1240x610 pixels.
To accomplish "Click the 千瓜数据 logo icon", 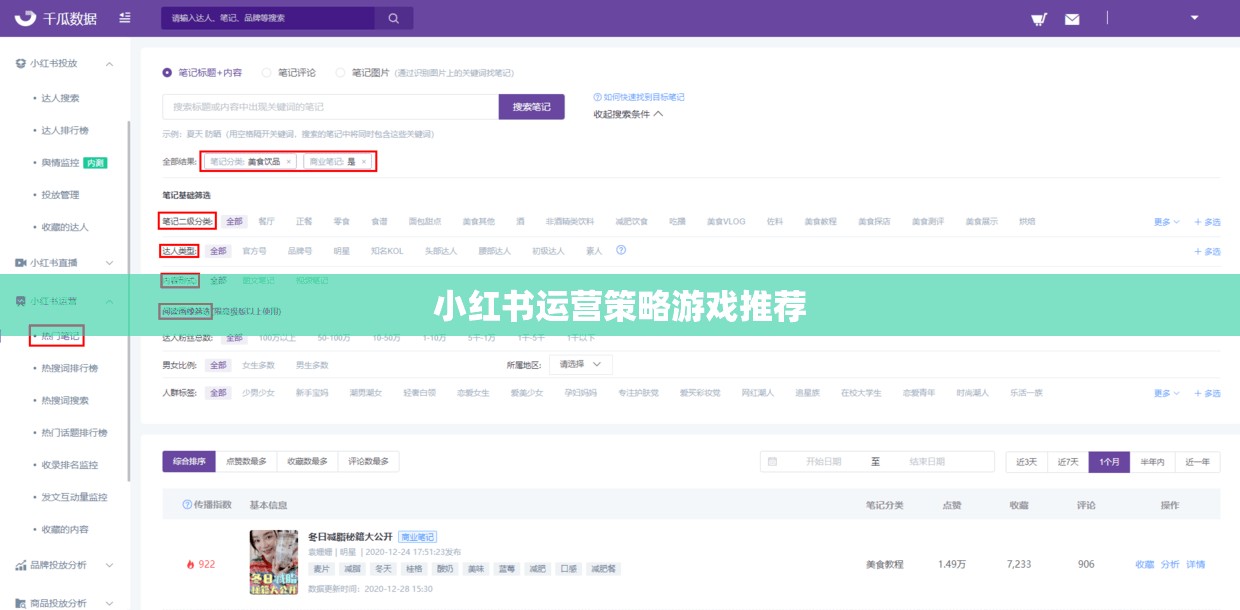I will pos(25,18).
